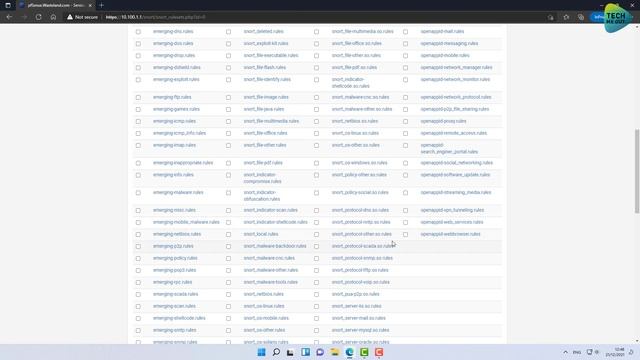
Task: Open snort_protocol-voip.so.rules link
Action: point(360,282)
